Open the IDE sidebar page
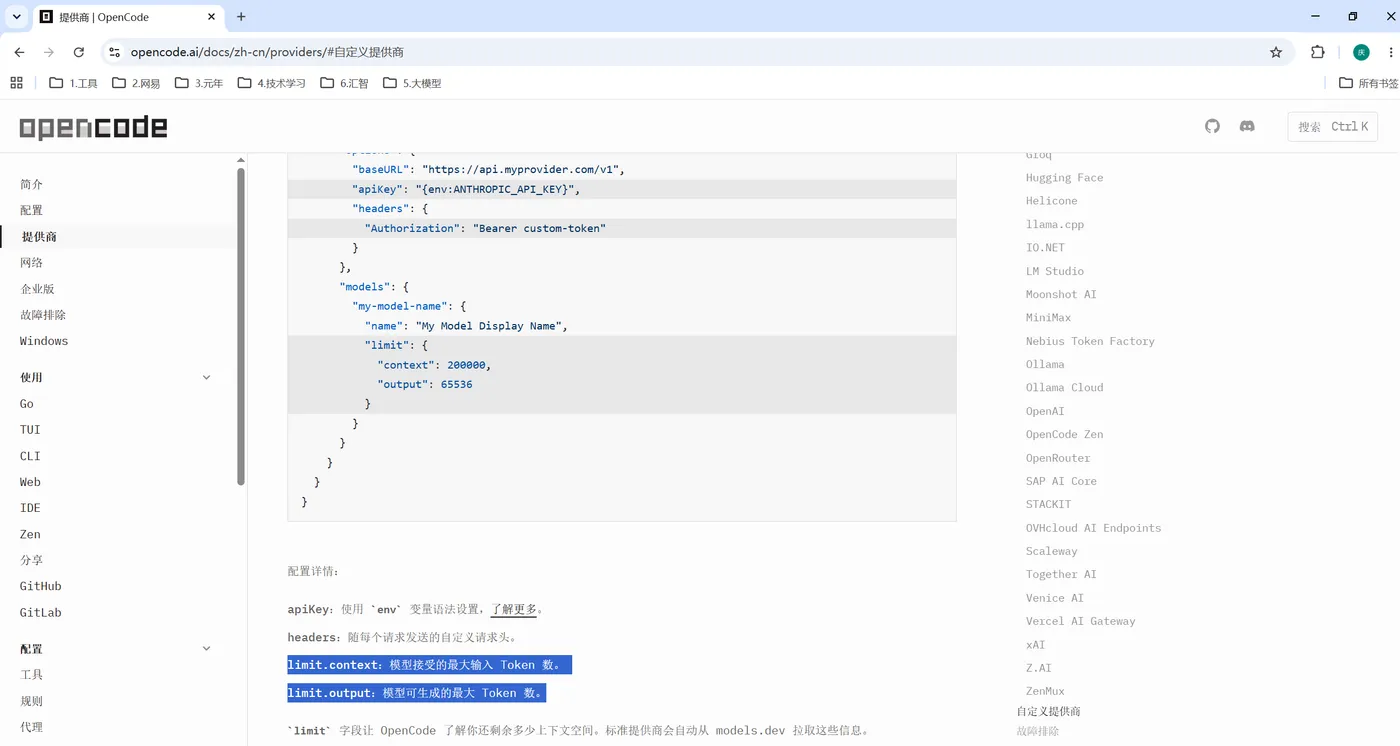Viewport: 1400px width, 746px height. [x=30, y=508]
